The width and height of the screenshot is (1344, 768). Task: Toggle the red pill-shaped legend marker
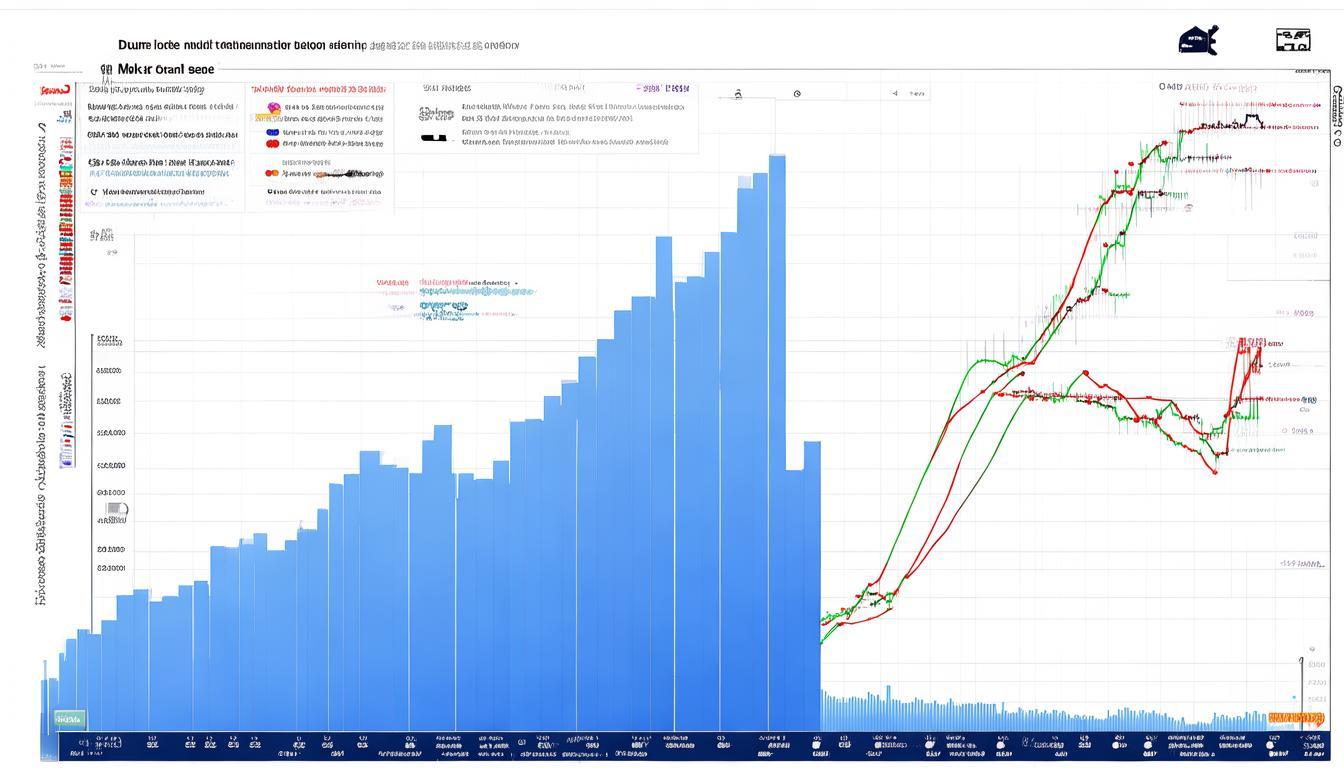pos(272,144)
